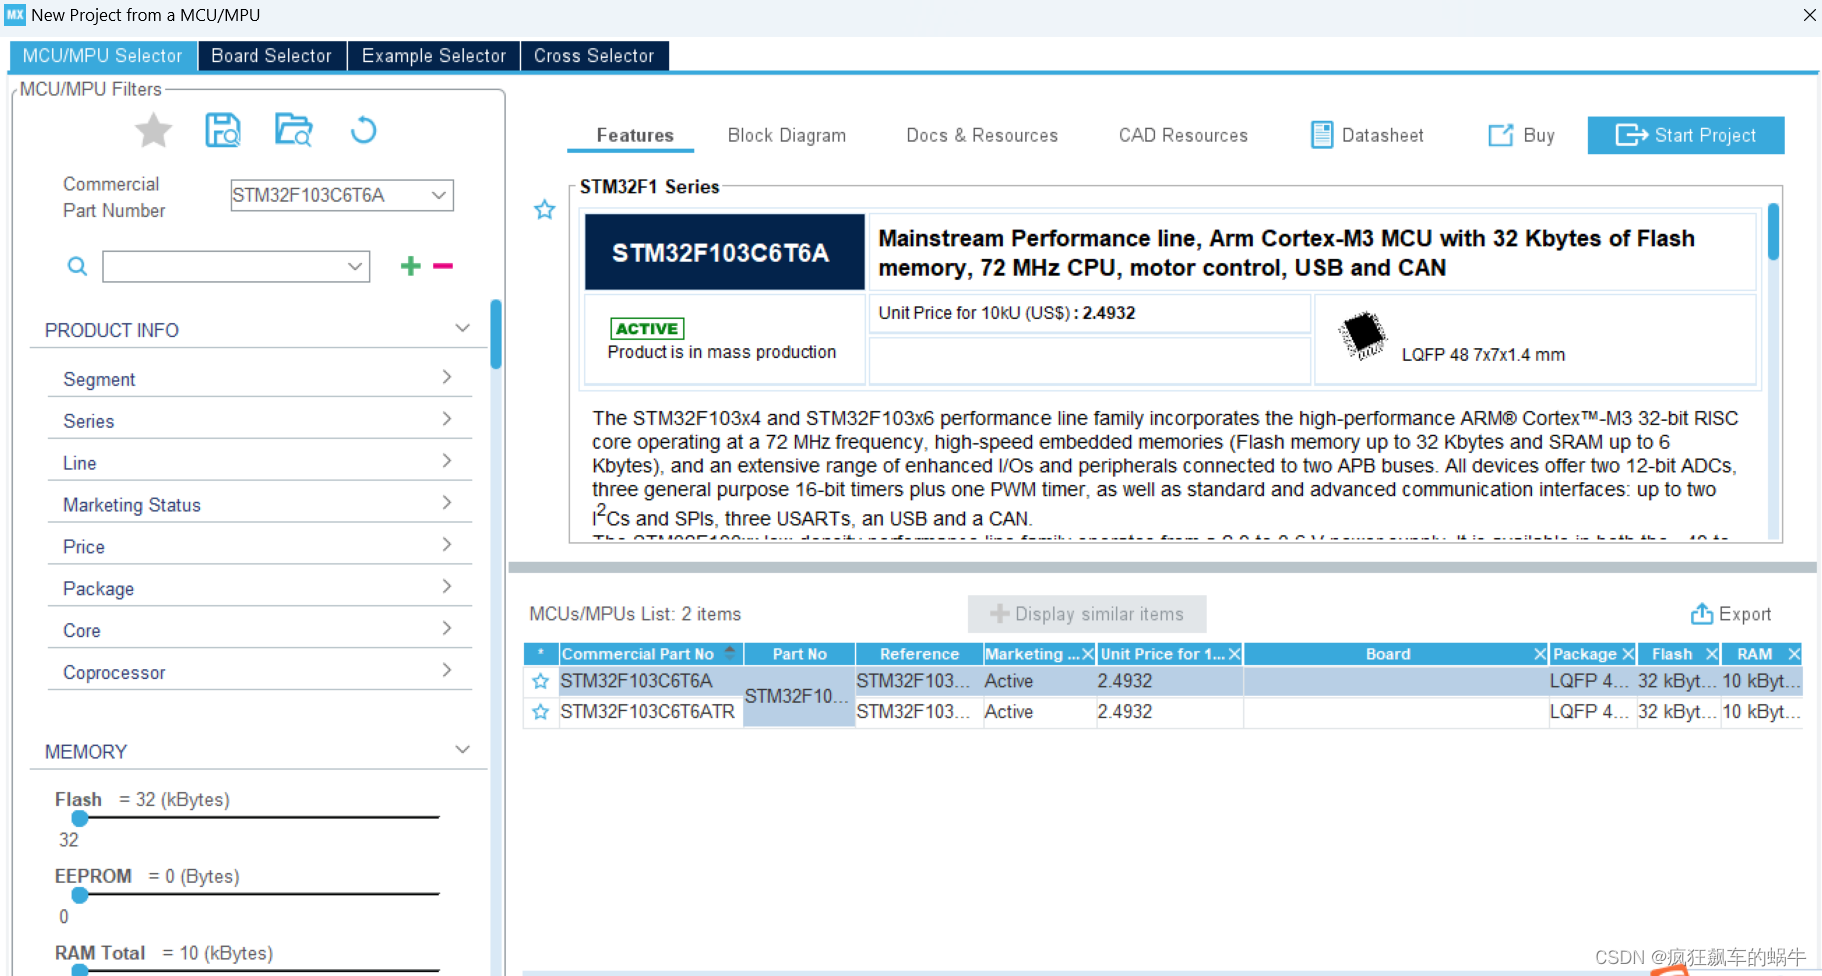
Task: Sort by Commercial Part No column header
Action: pyautogui.click(x=649, y=654)
